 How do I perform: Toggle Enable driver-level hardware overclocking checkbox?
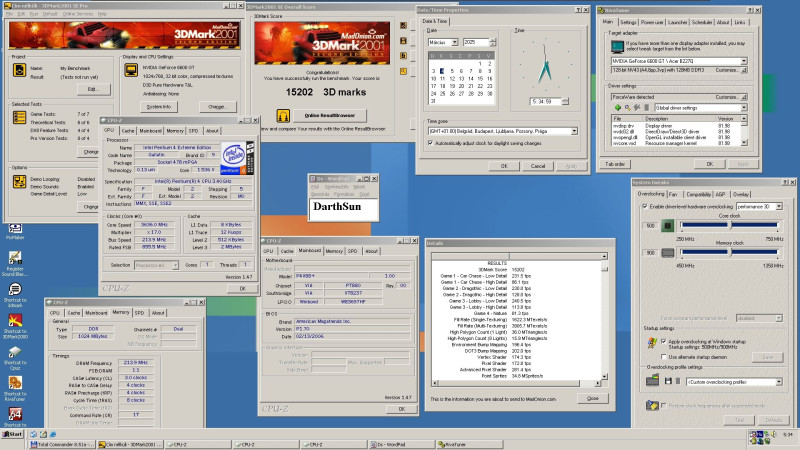(645, 207)
